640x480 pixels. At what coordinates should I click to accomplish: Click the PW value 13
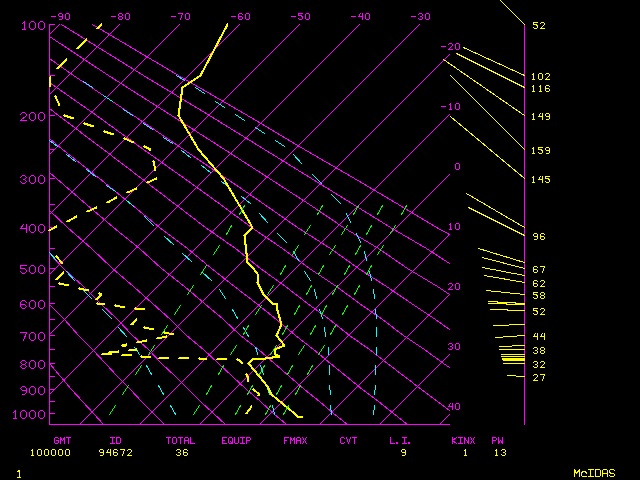click(498, 452)
